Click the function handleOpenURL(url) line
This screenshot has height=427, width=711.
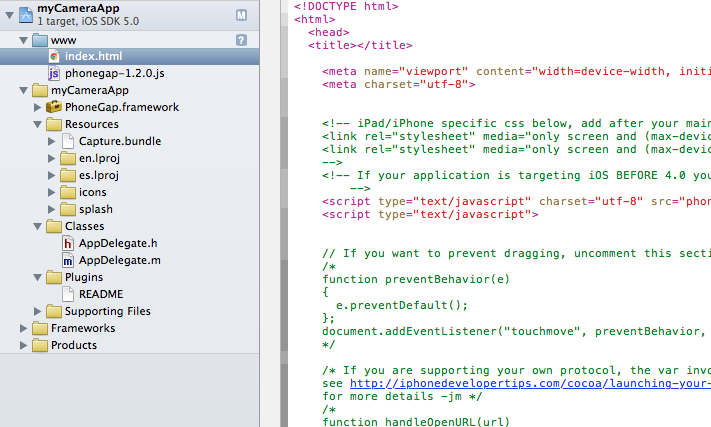click(x=416, y=422)
